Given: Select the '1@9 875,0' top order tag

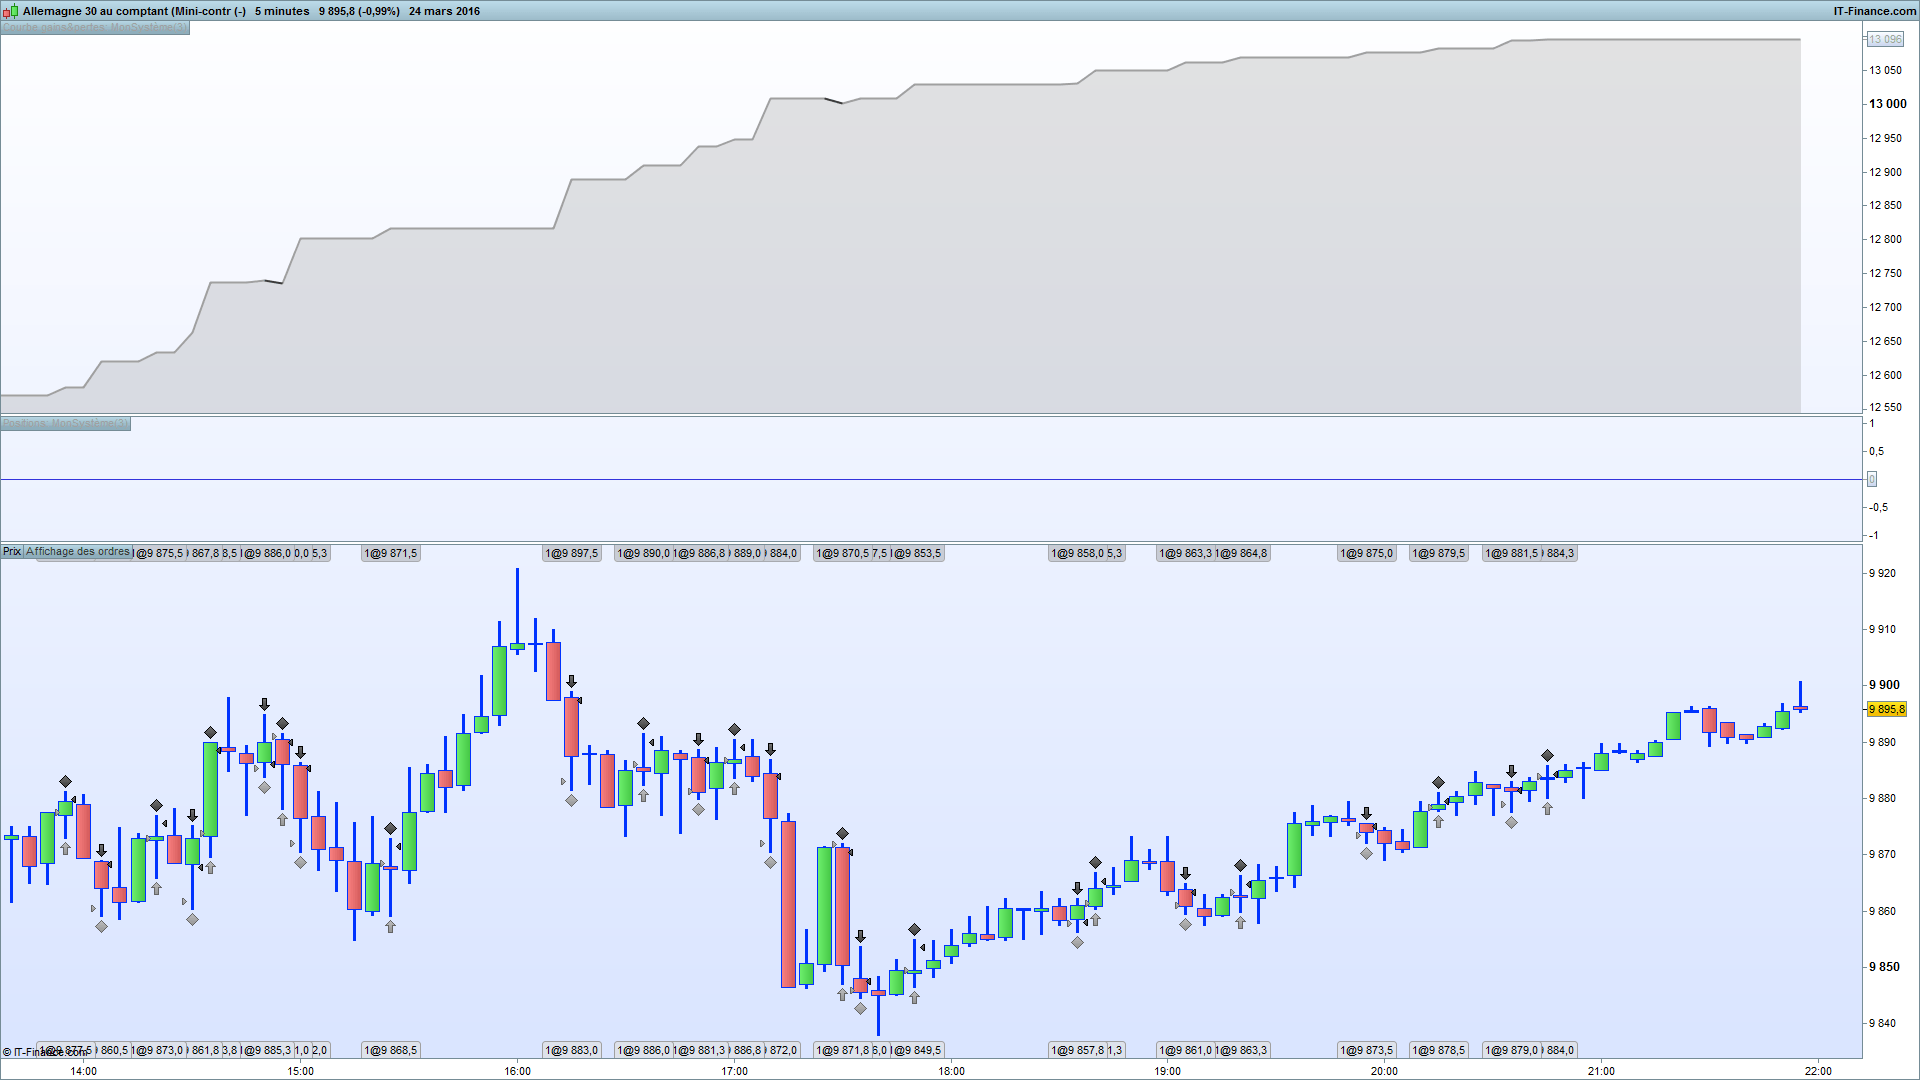Looking at the screenshot, I should click(1366, 554).
